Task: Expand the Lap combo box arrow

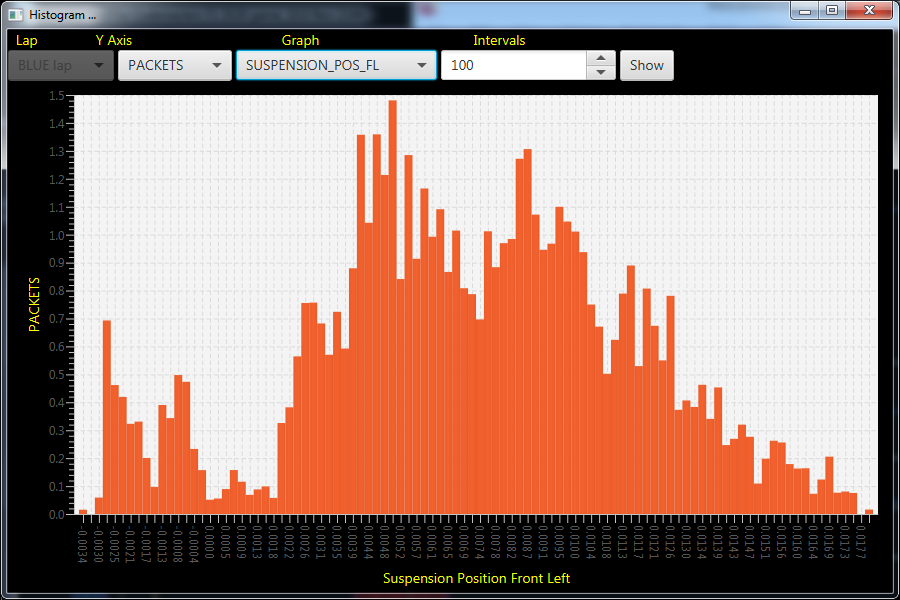Action: coord(97,65)
